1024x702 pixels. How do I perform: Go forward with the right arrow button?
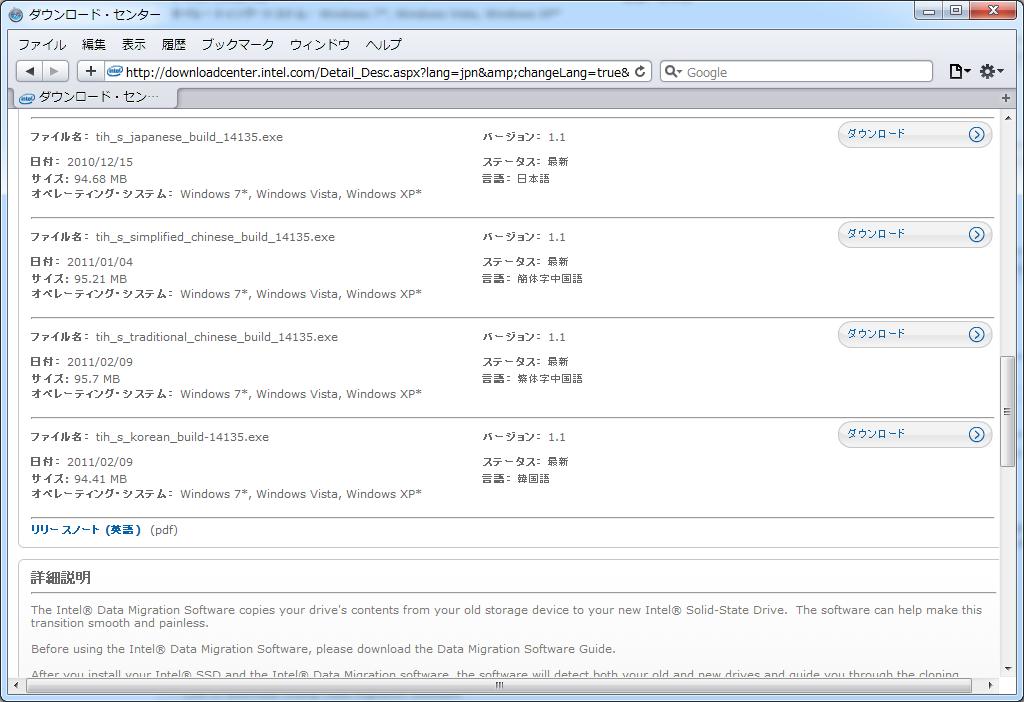tap(56, 71)
